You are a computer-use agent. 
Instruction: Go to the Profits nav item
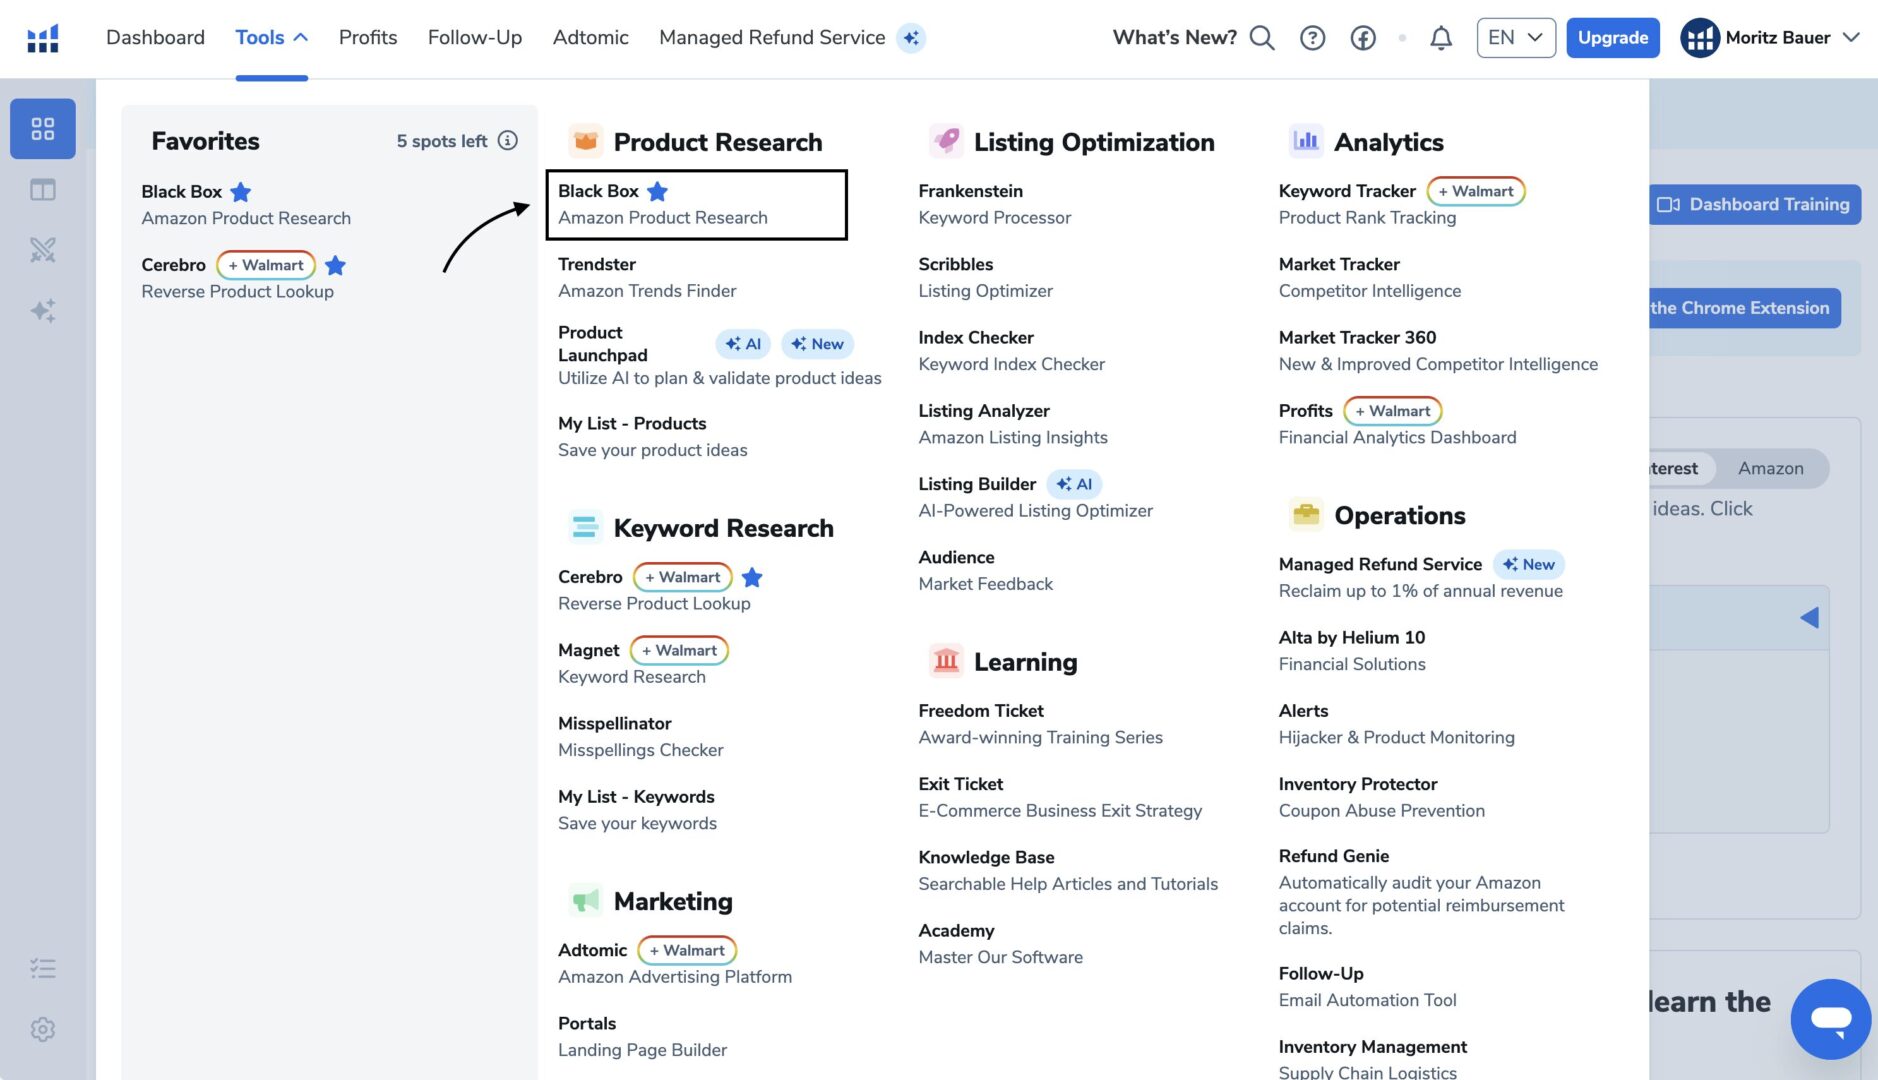(367, 38)
